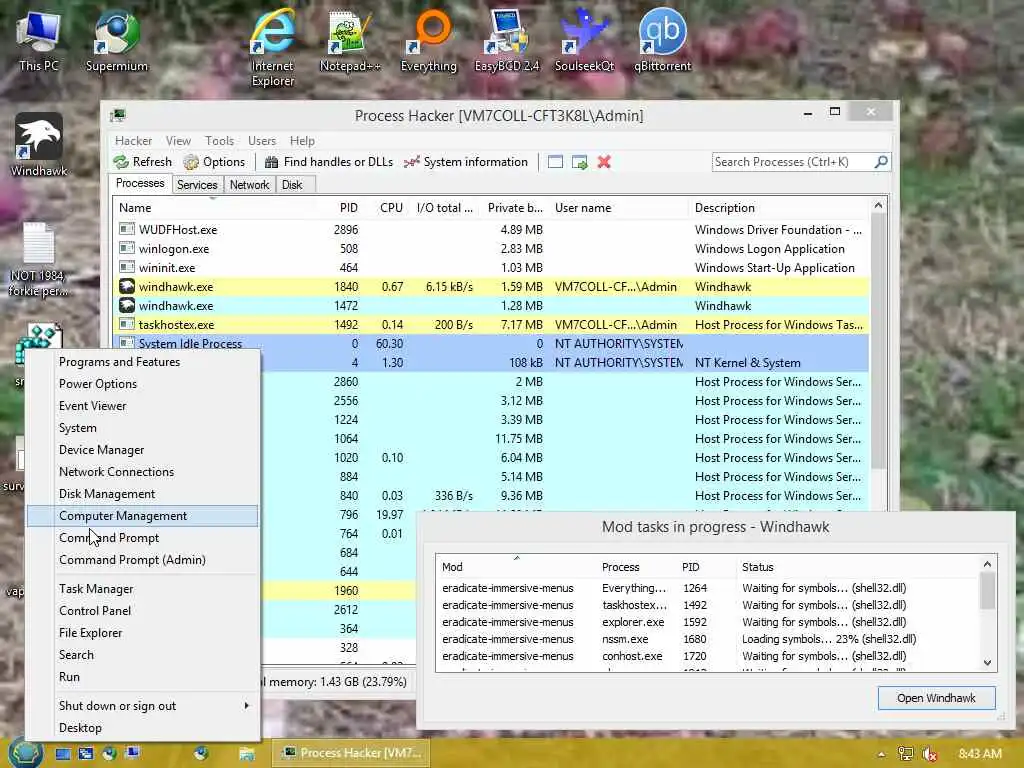Screen dimensions: 1024x768
Task: Open the Supermium browser shortcut
Action: point(116,41)
